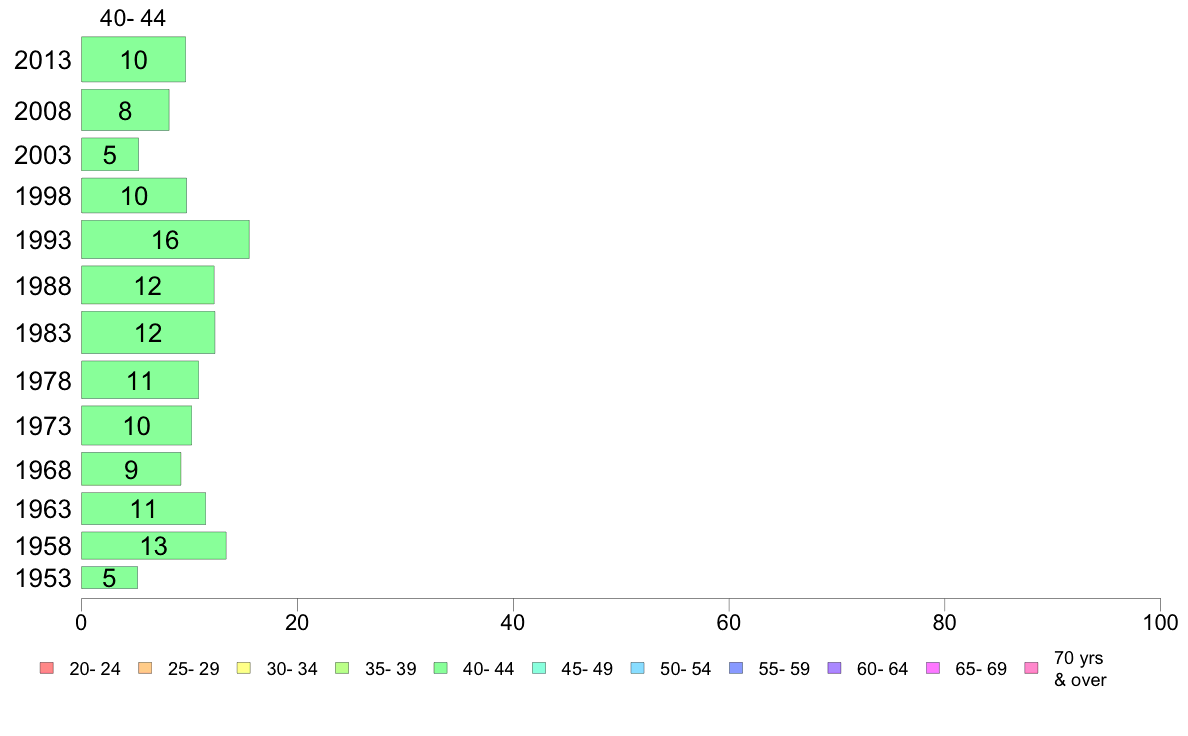Screen dimensions: 1188x736
Task: Click the 2013 bar with value 10
Action: coord(133,59)
